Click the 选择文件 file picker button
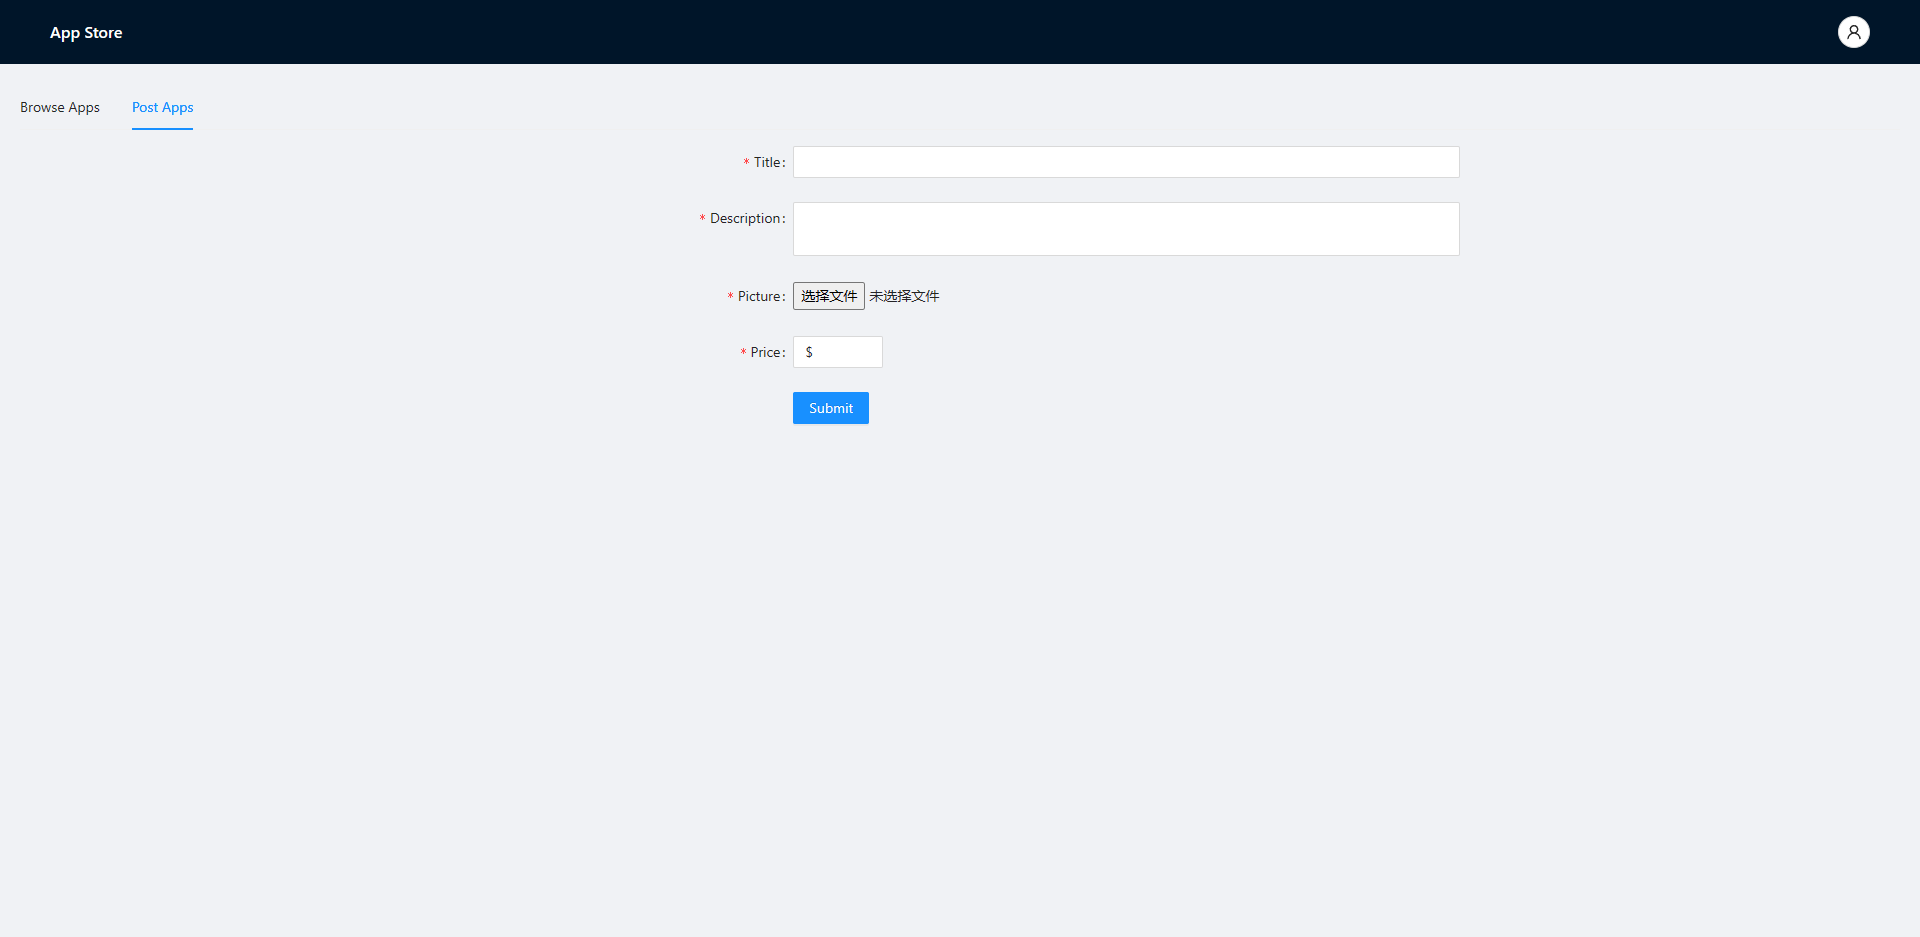The height and width of the screenshot is (937, 1920). (x=828, y=295)
